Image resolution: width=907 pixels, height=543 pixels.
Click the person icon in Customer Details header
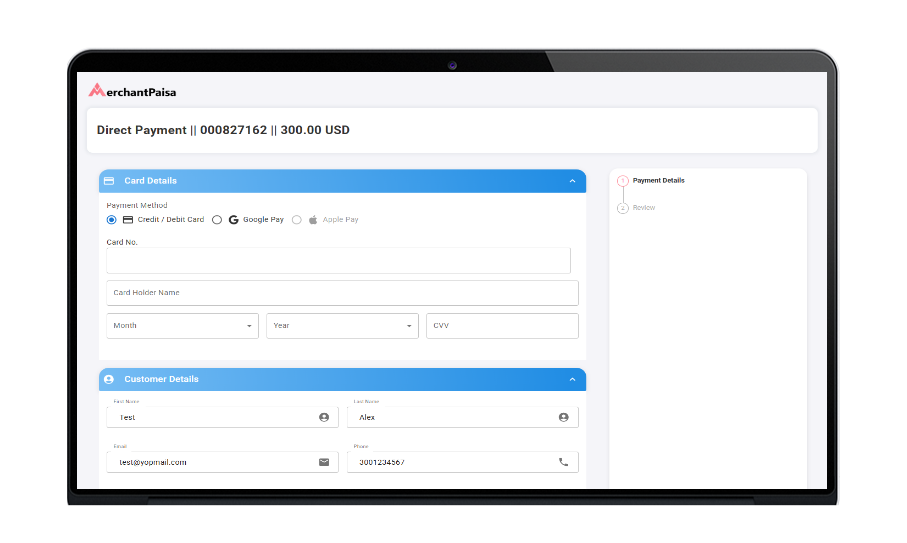coord(109,380)
